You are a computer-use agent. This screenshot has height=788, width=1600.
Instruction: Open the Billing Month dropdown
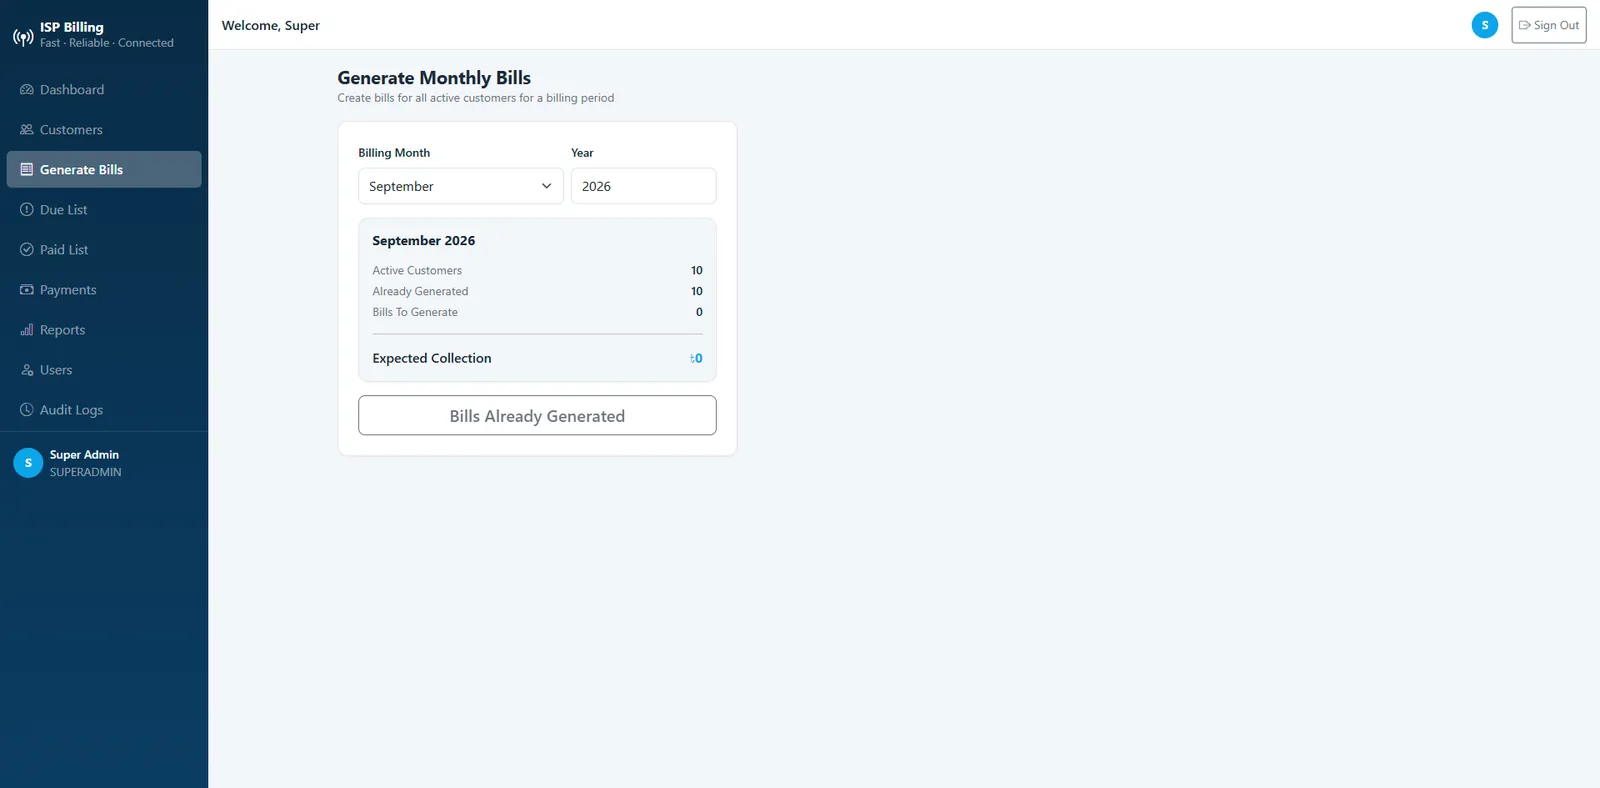click(461, 186)
